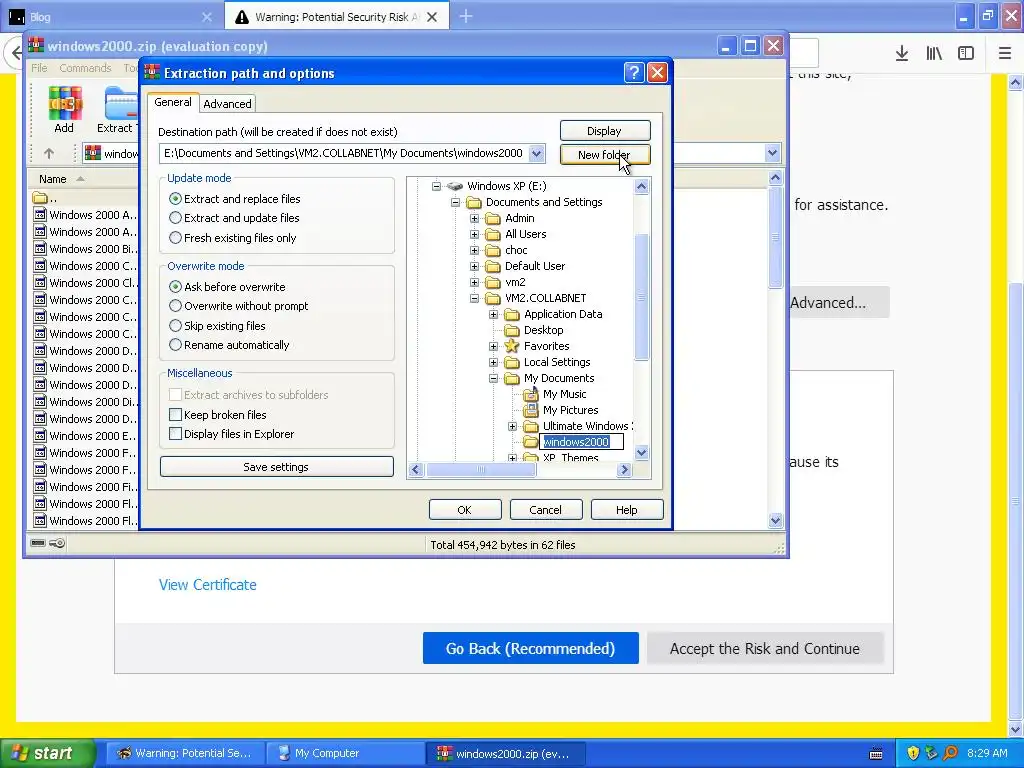This screenshot has width=1024, height=768.
Task: Close the Warning Potential Security Risk tab
Action: (432, 17)
